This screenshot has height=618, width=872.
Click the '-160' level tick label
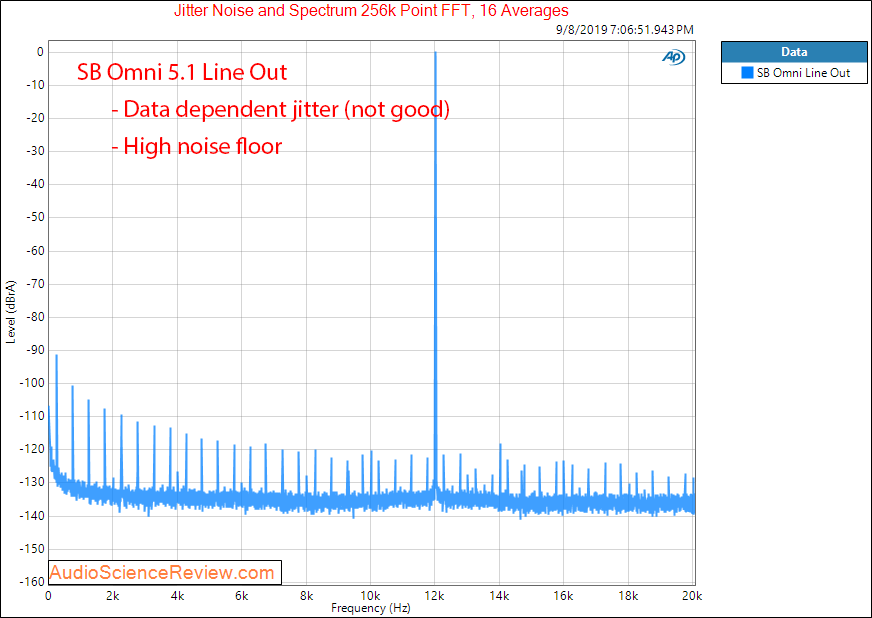[x=32, y=582]
